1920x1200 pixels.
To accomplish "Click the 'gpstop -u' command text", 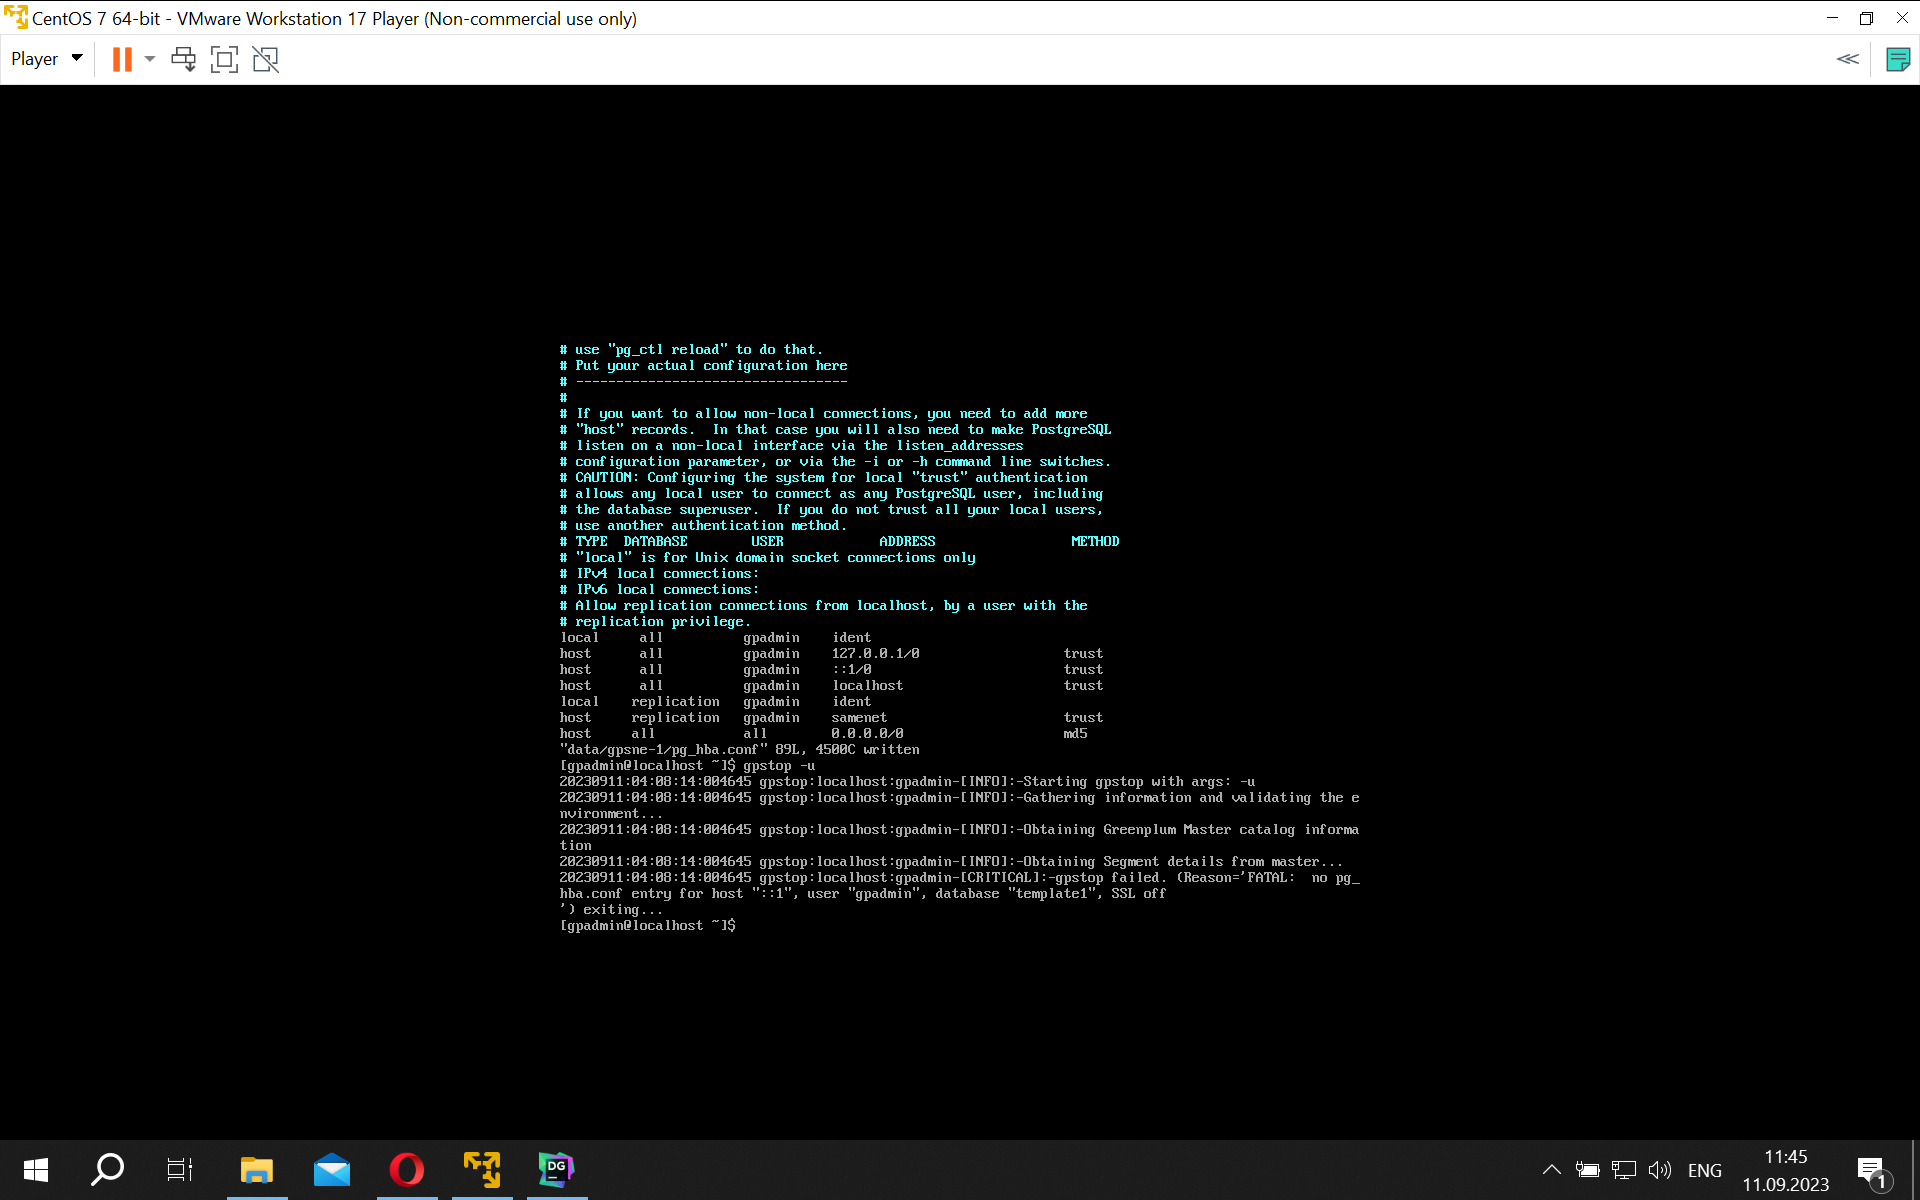I will pyautogui.click(x=779, y=766).
